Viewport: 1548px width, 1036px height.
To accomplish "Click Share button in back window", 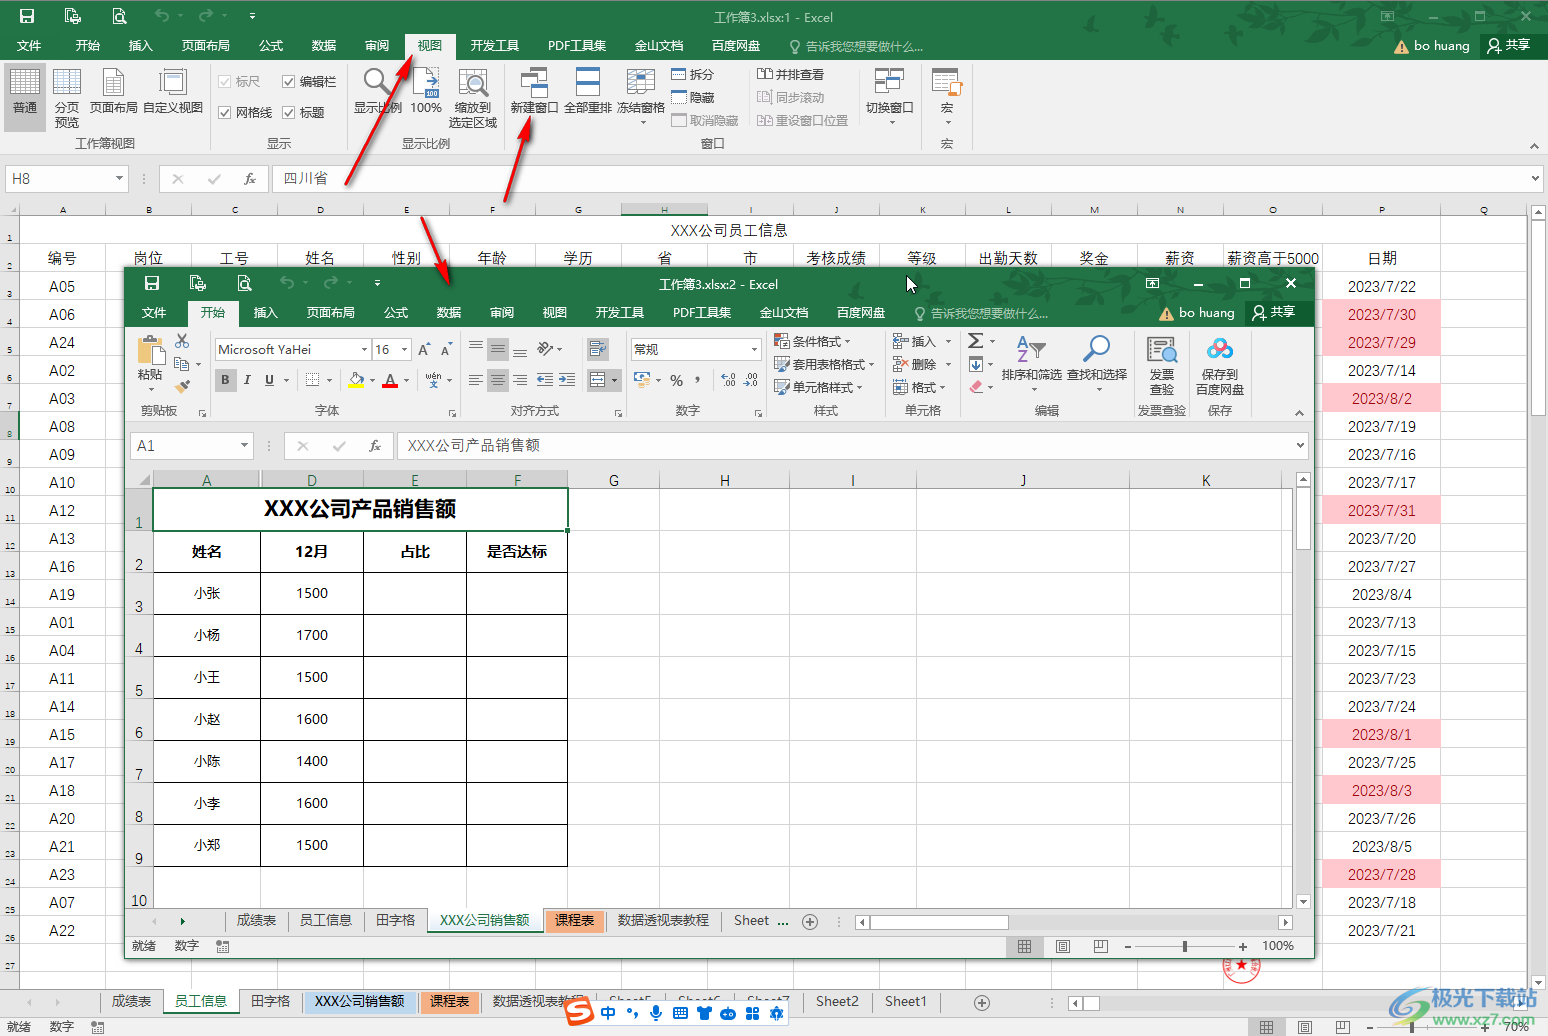I will tap(1509, 45).
